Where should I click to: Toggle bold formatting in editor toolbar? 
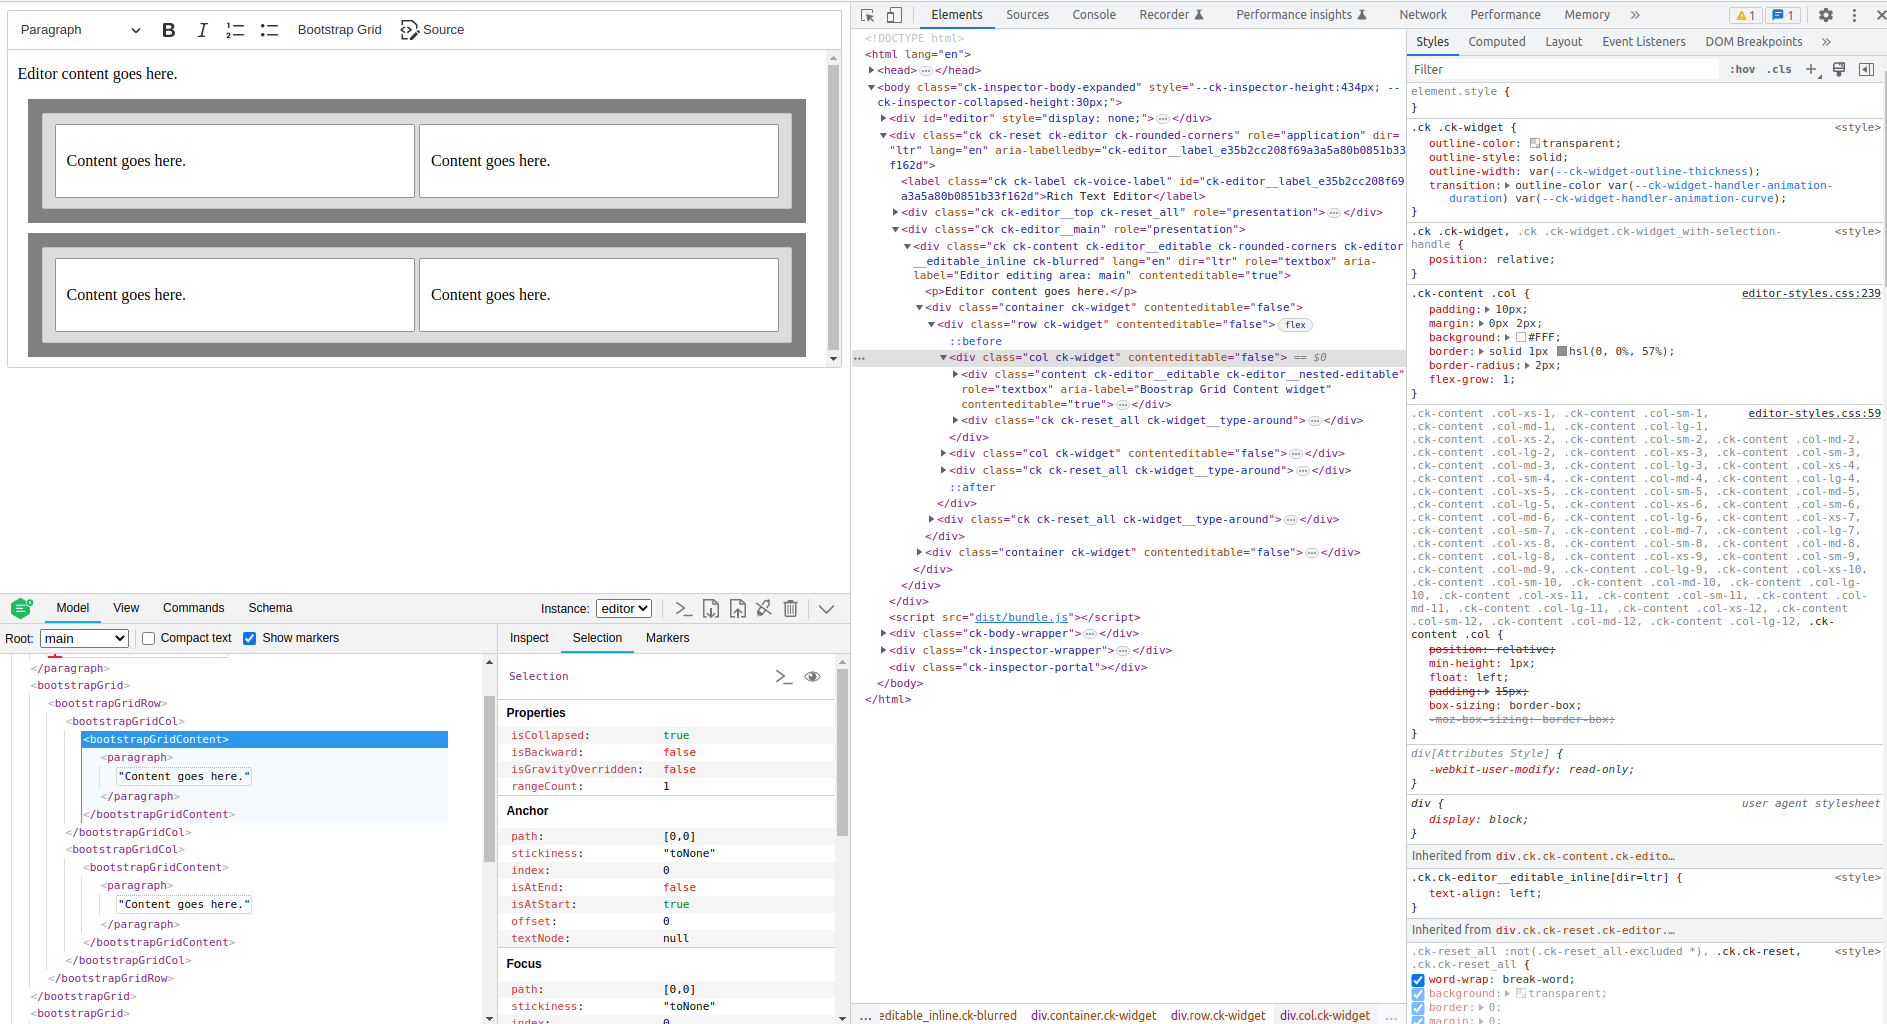tap(169, 30)
